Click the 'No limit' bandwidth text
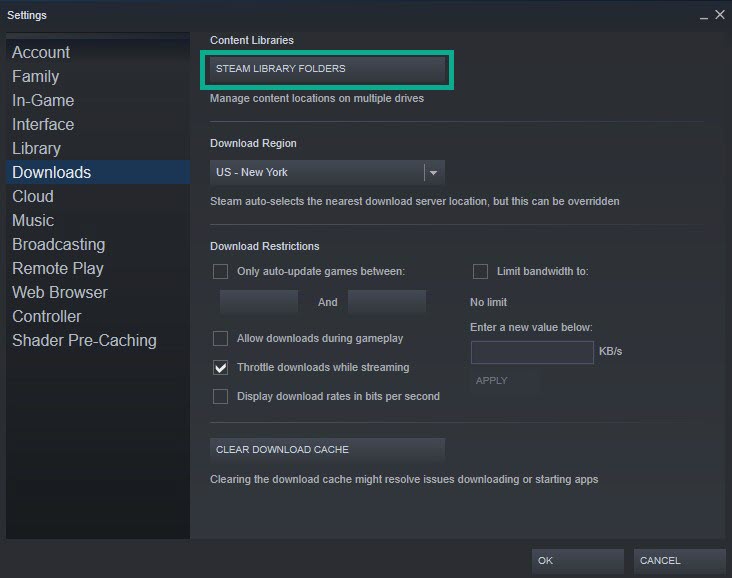This screenshot has height=578, width=732. tap(488, 303)
